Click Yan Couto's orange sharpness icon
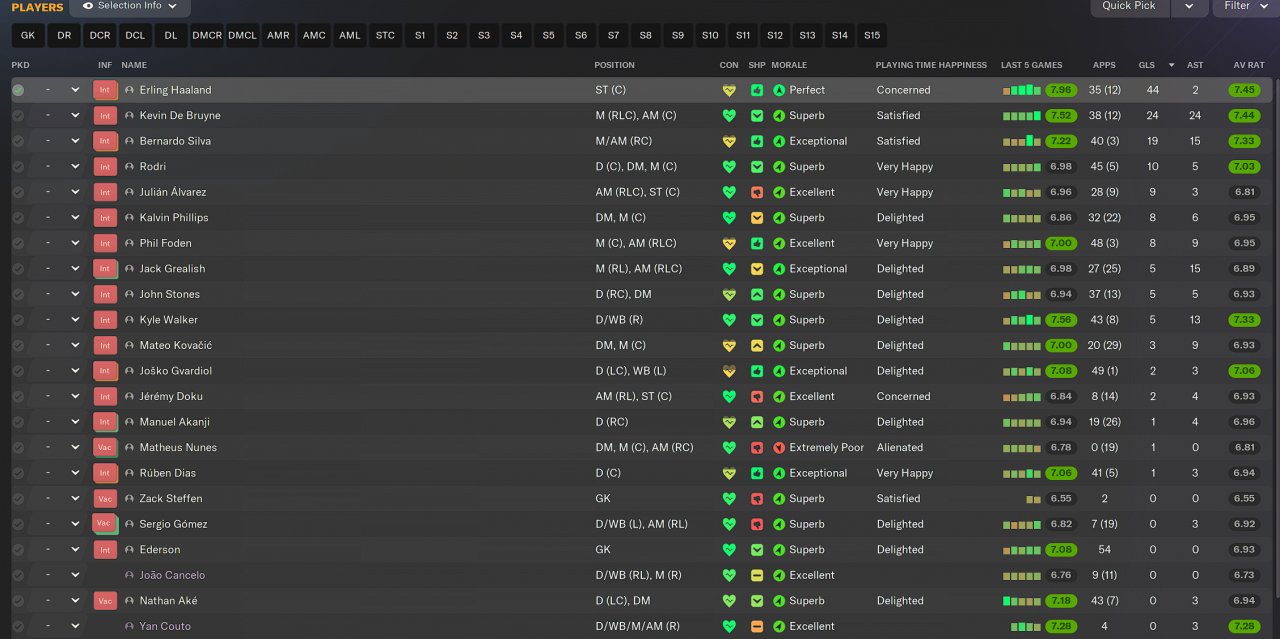This screenshot has height=639, width=1280. [757, 626]
